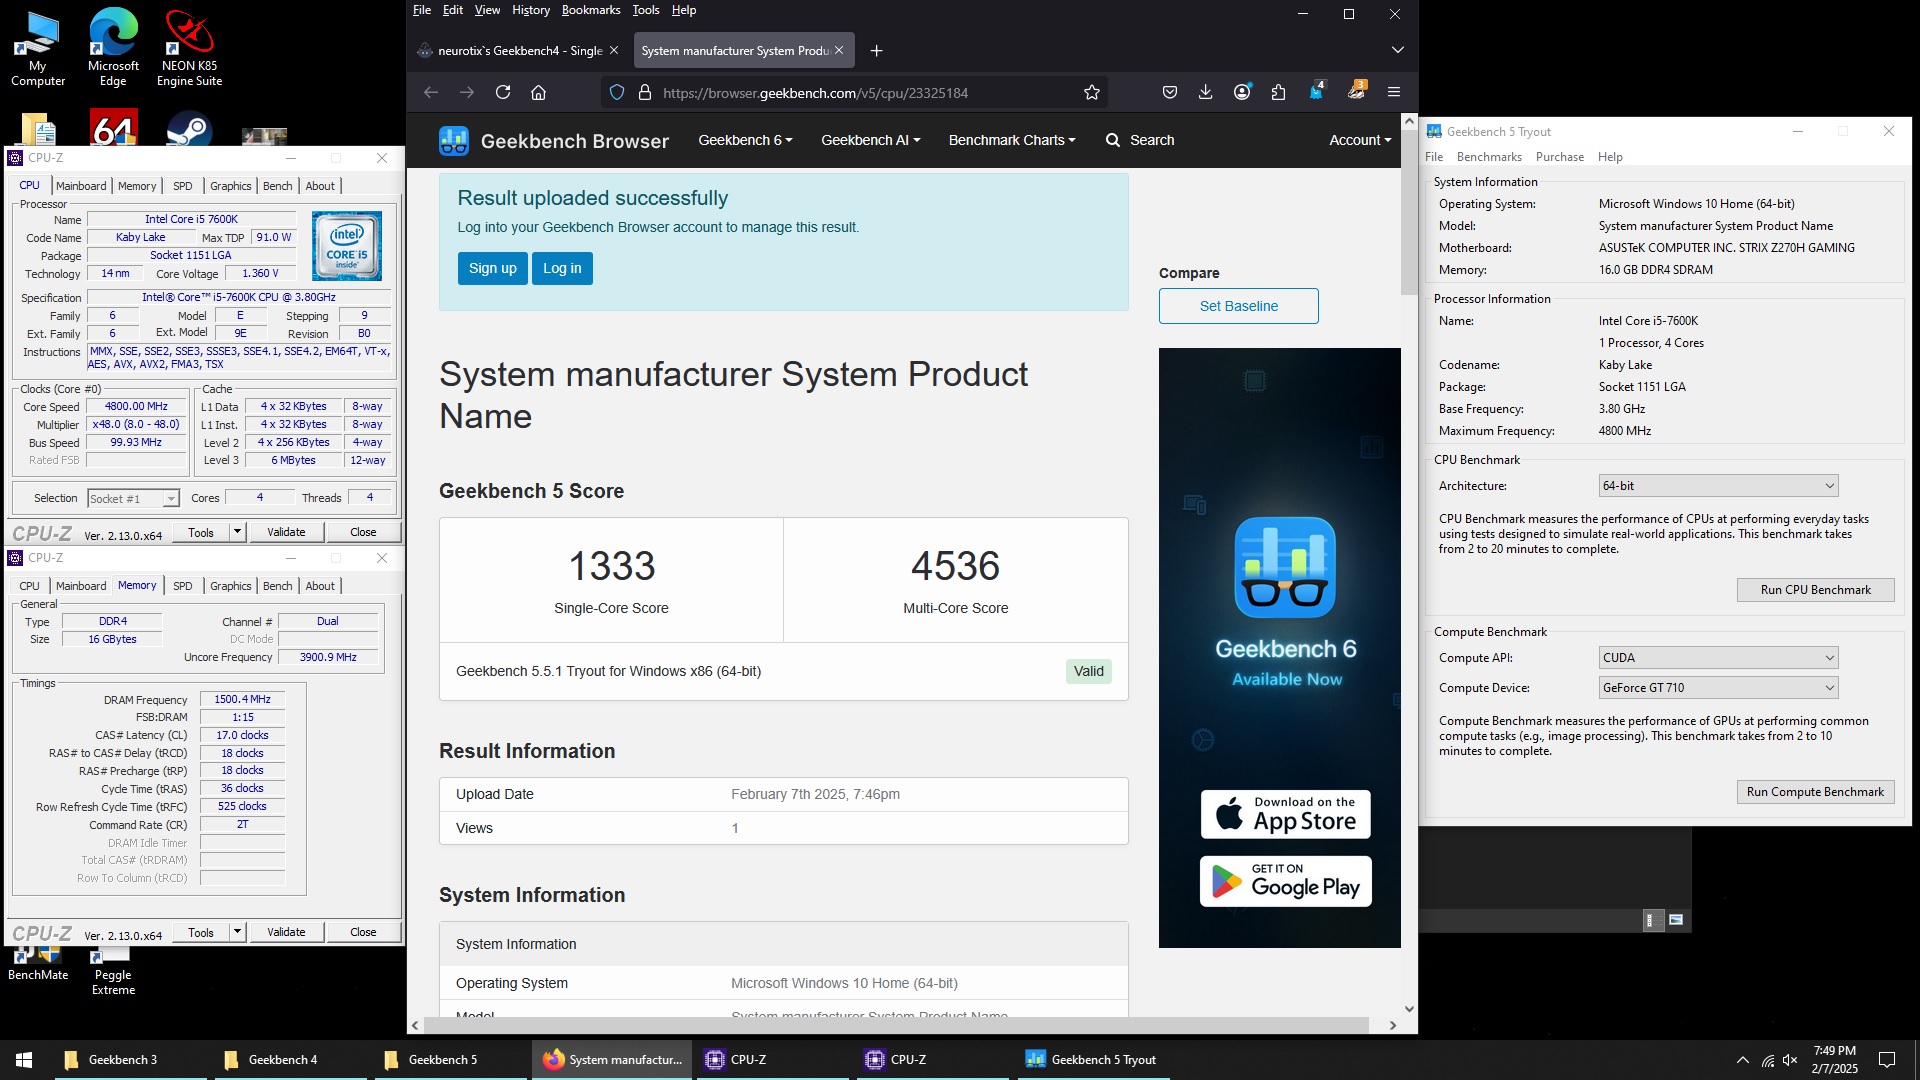Click Close button in lower CPU-Z window
This screenshot has height=1080, width=1920.
click(x=363, y=932)
